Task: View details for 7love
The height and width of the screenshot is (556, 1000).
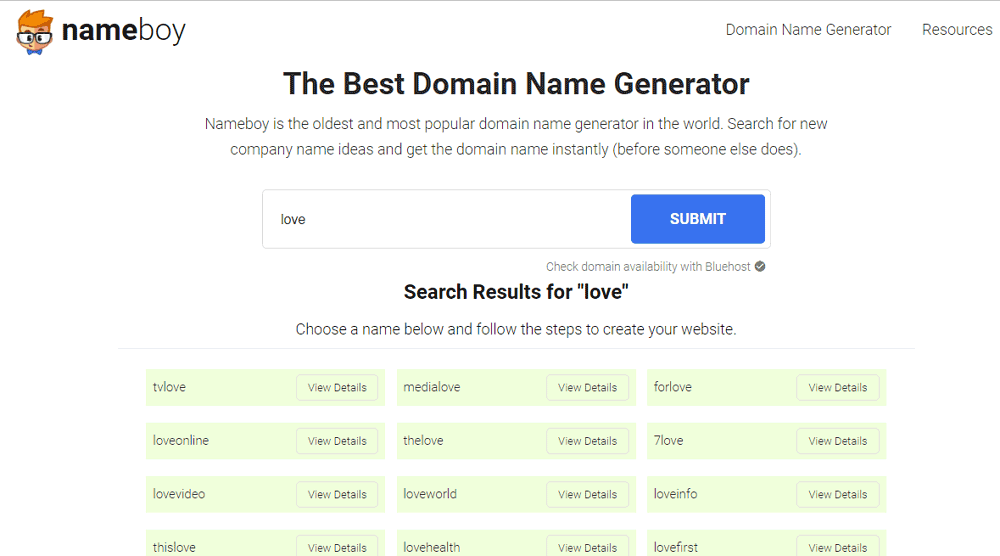Action: point(838,441)
